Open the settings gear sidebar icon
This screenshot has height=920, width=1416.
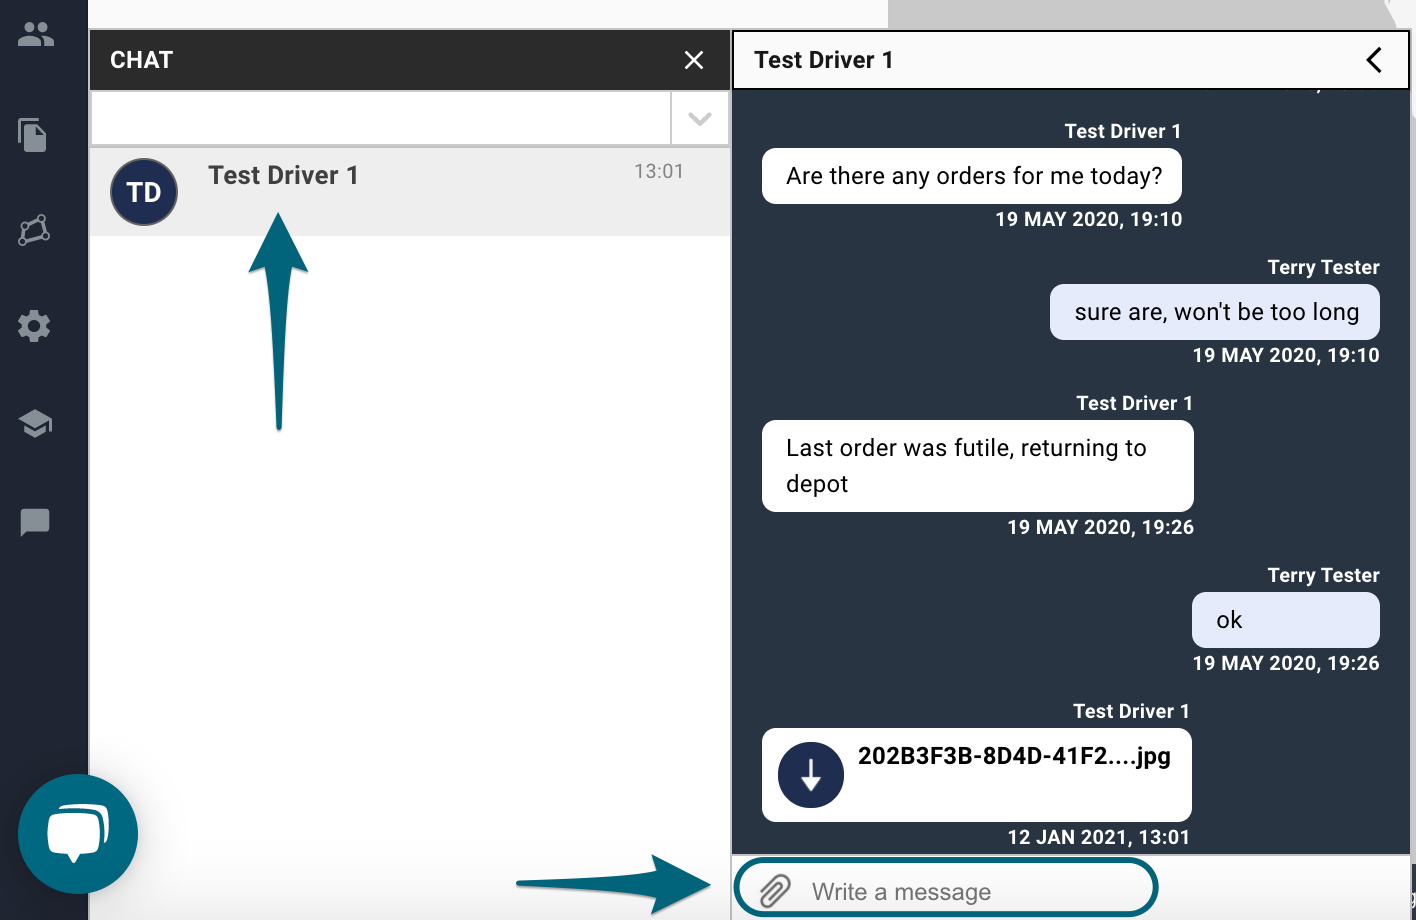[x=34, y=326]
